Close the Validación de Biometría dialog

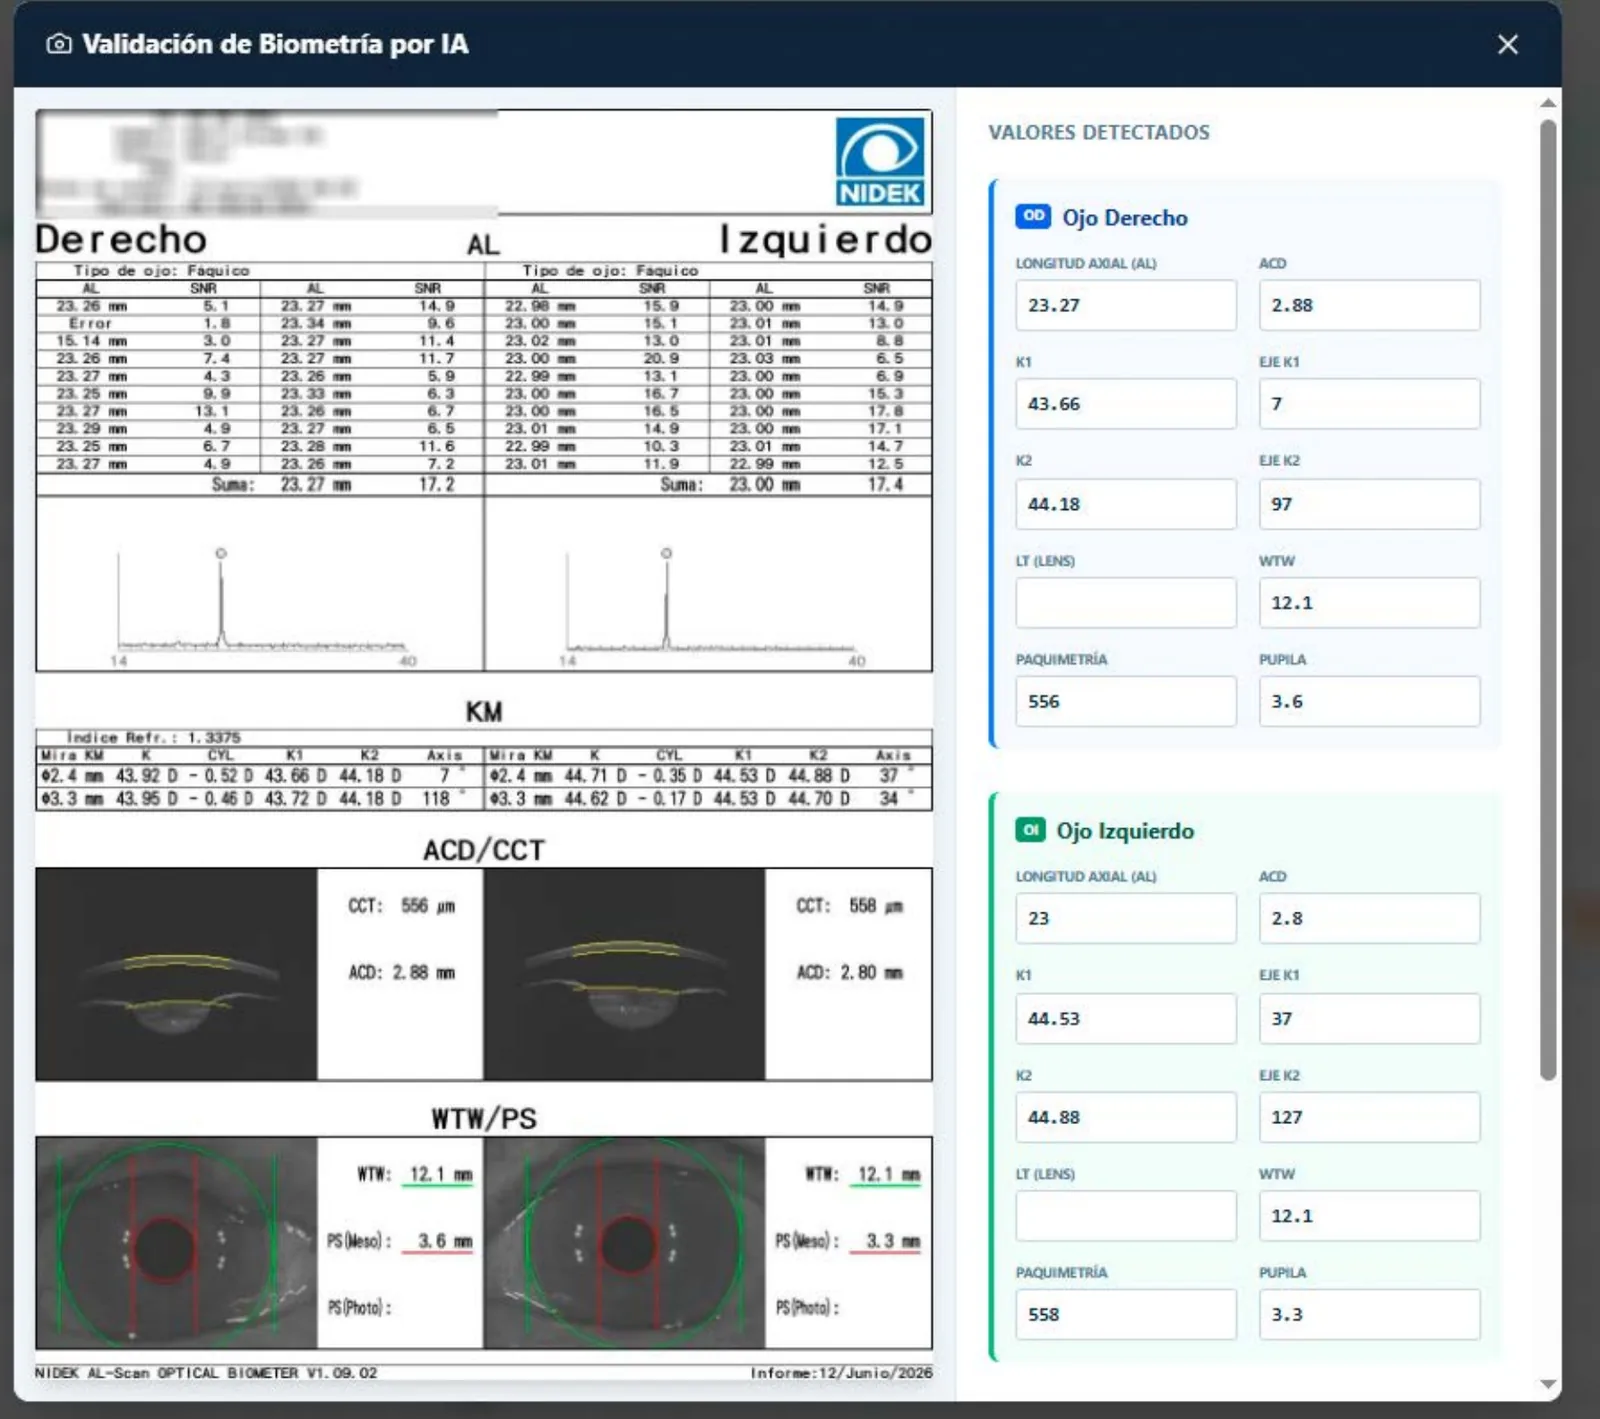tap(1507, 45)
